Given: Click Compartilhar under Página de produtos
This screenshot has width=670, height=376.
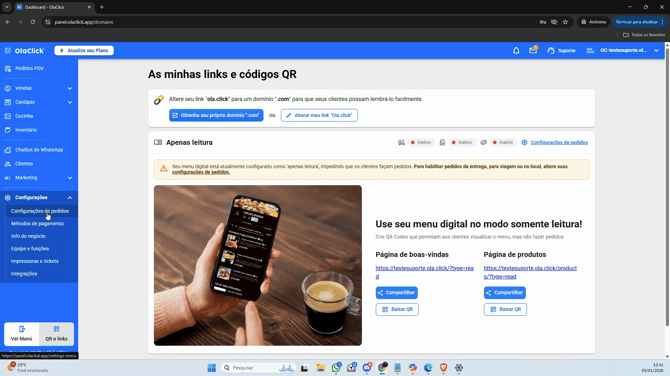Looking at the screenshot, I should click(505, 293).
